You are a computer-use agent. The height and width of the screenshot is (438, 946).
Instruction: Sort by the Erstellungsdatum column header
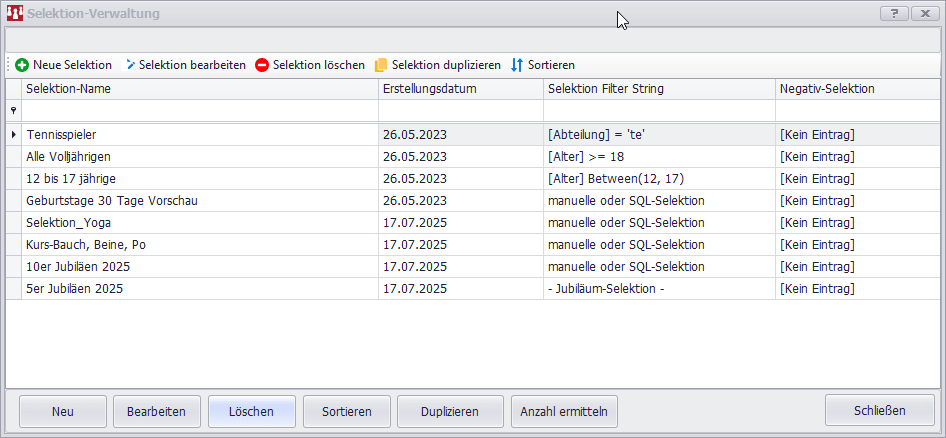(x=460, y=89)
